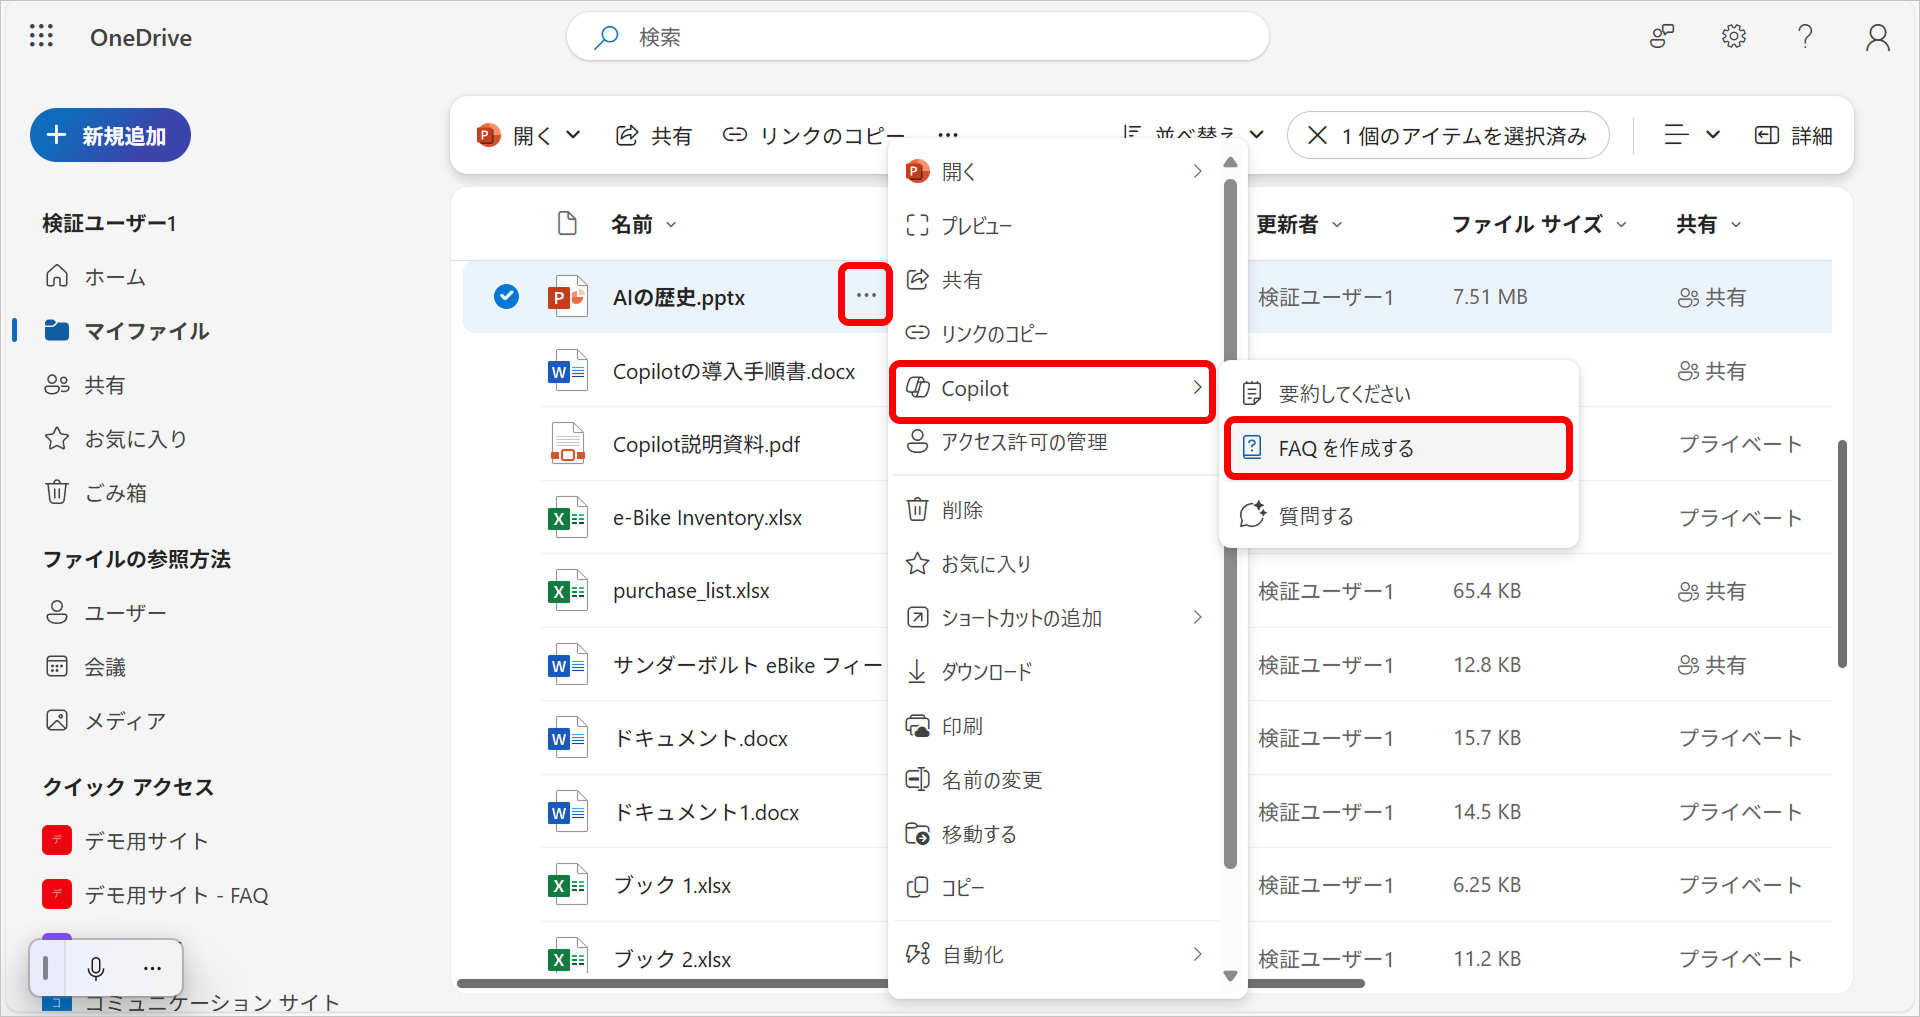This screenshot has height=1017, width=1920.
Task: Open the ごみ箱 recycle bin
Action: (x=115, y=493)
